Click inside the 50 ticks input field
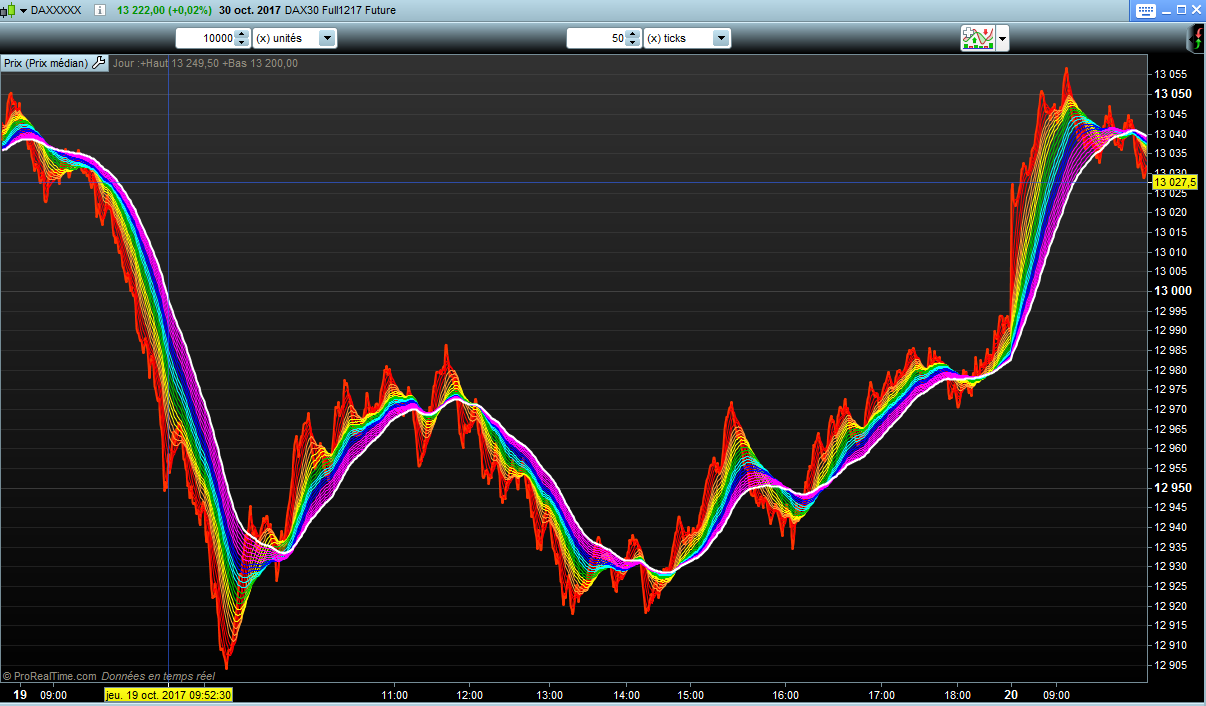Viewport: 1206px width, 706px height. 596,38
